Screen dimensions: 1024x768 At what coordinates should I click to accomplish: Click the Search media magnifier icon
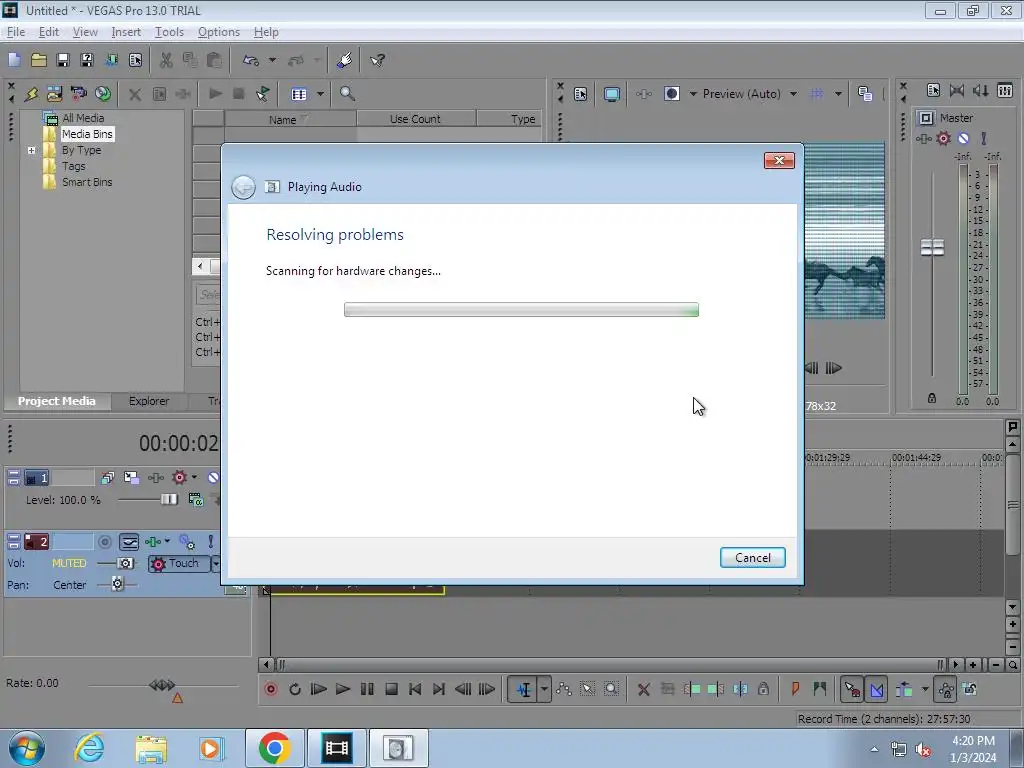tap(347, 93)
